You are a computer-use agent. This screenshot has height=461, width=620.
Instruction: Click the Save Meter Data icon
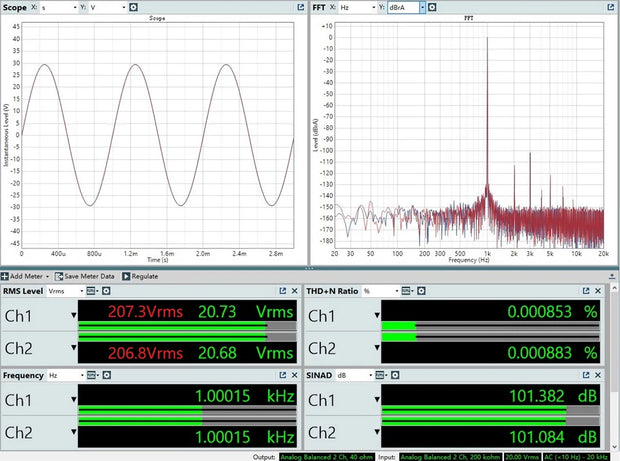[x=59, y=276]
